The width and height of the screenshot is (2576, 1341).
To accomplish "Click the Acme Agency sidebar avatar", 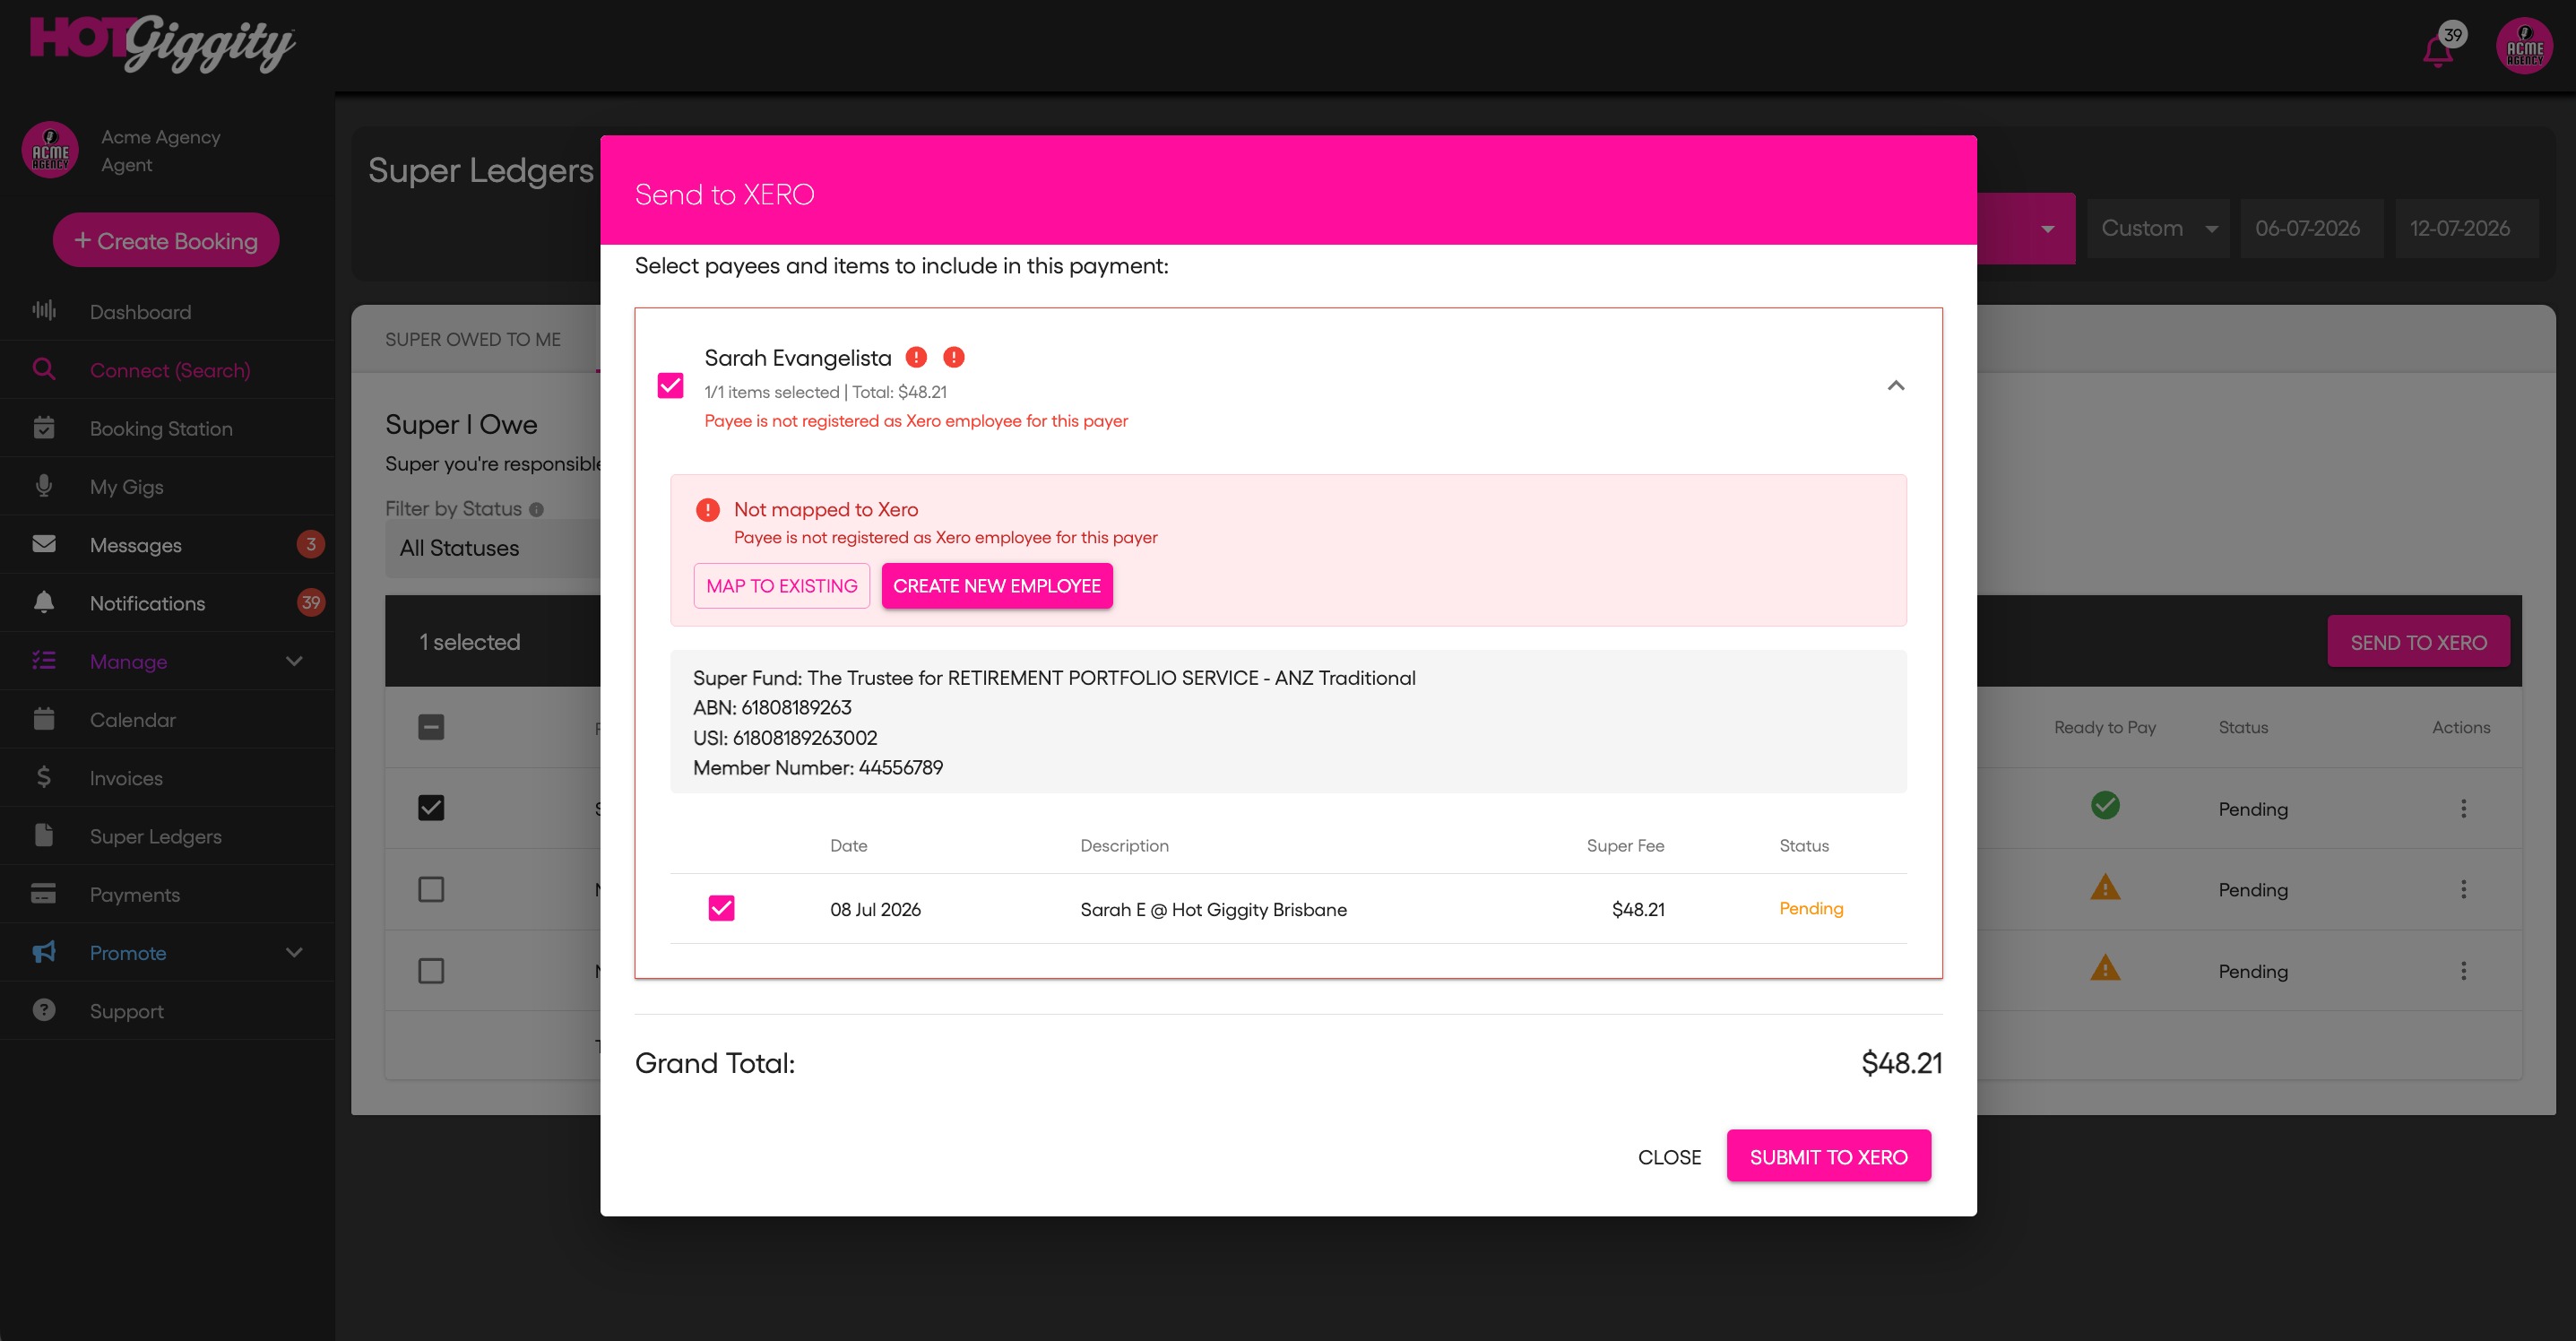I will pos(50,150).
